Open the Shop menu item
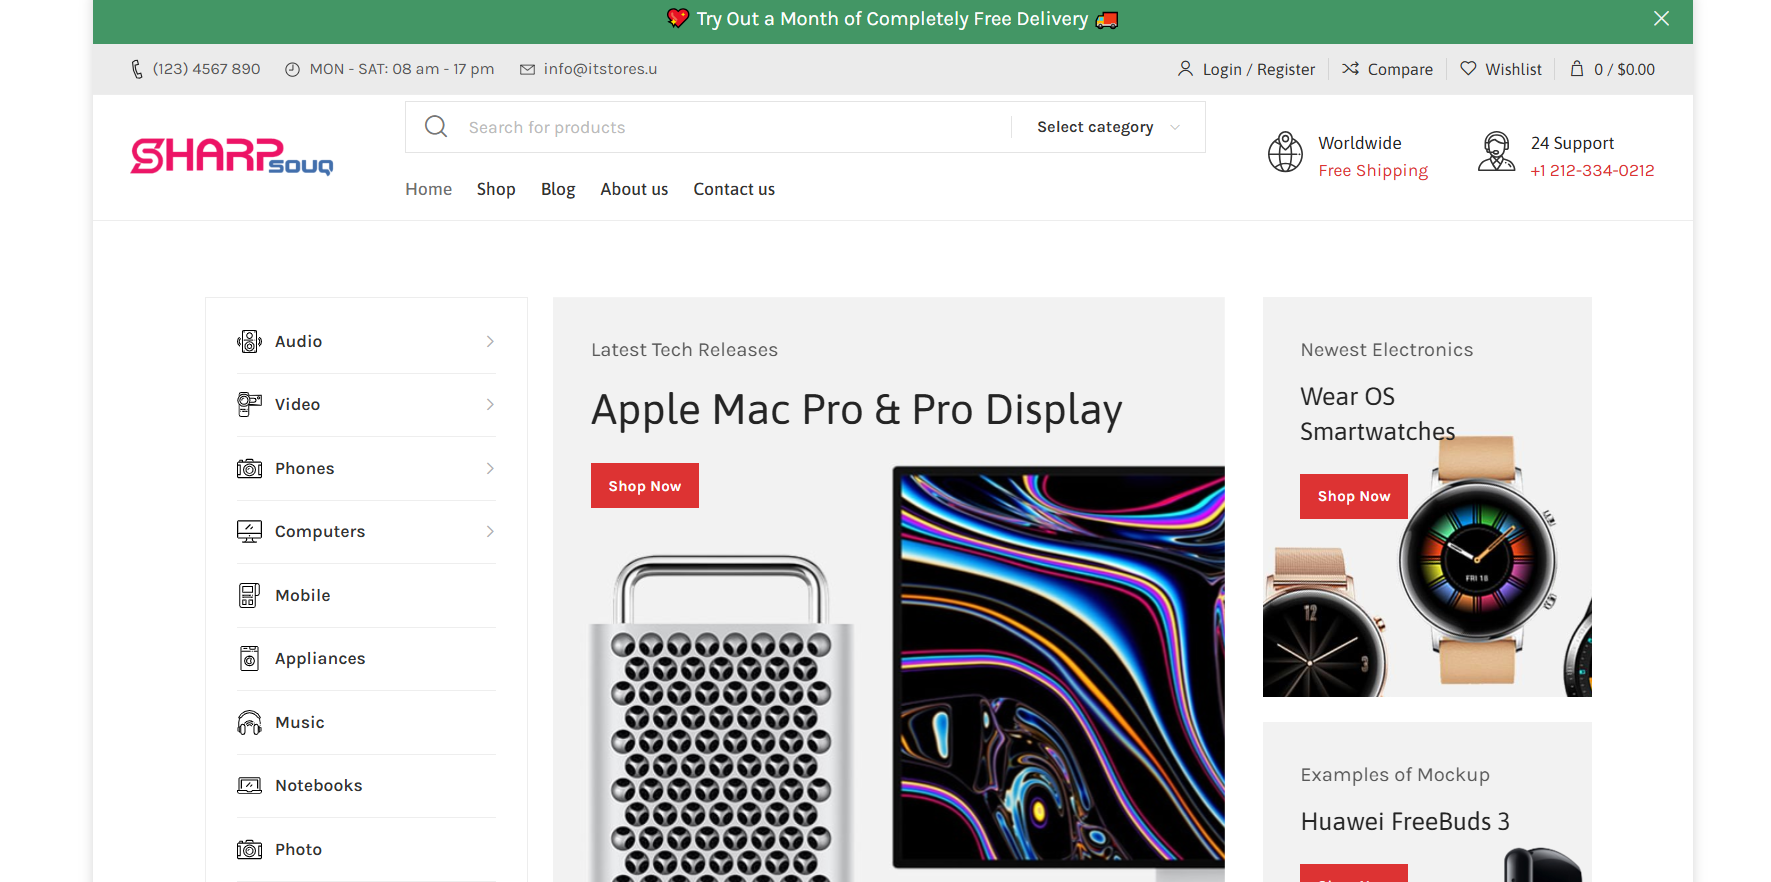 [496, 189]
